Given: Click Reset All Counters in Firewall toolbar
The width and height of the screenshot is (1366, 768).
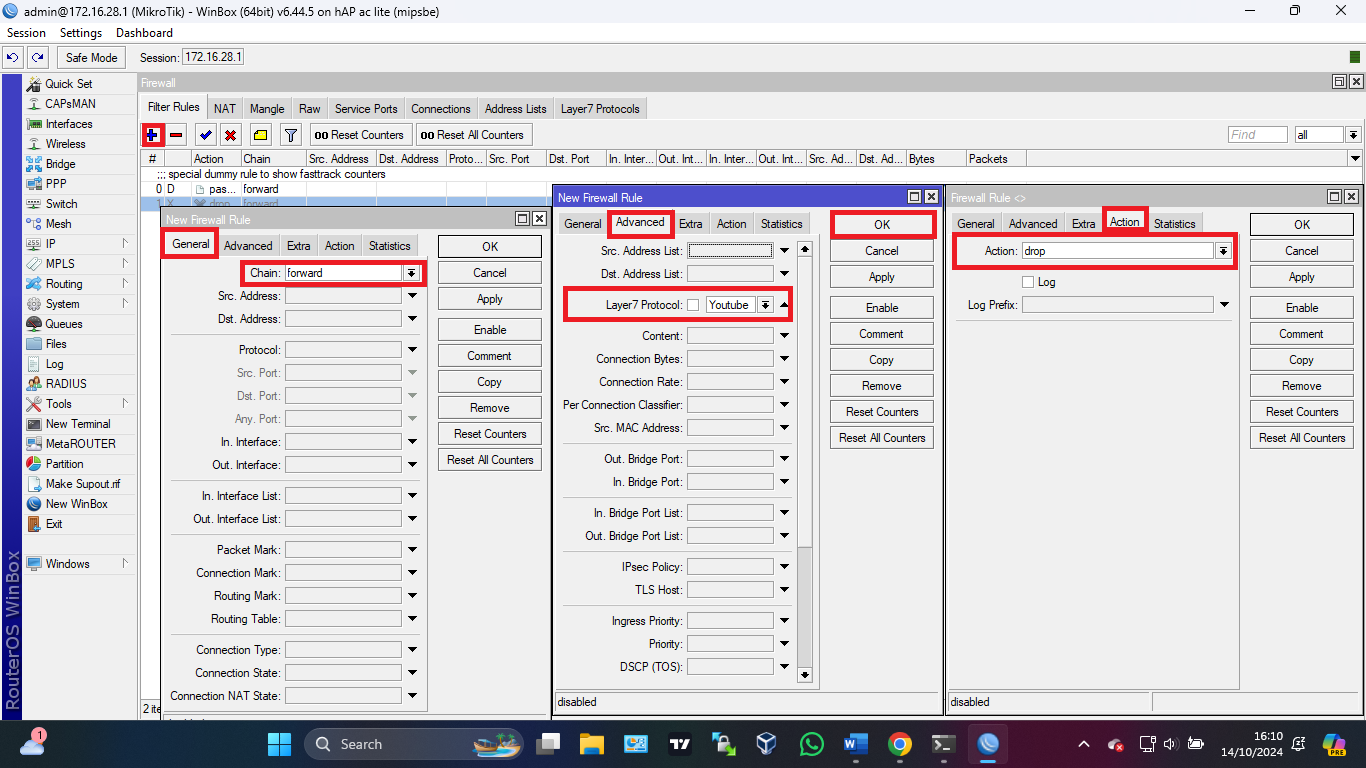Looking at the screenshot, I should (x=472, y=135).
